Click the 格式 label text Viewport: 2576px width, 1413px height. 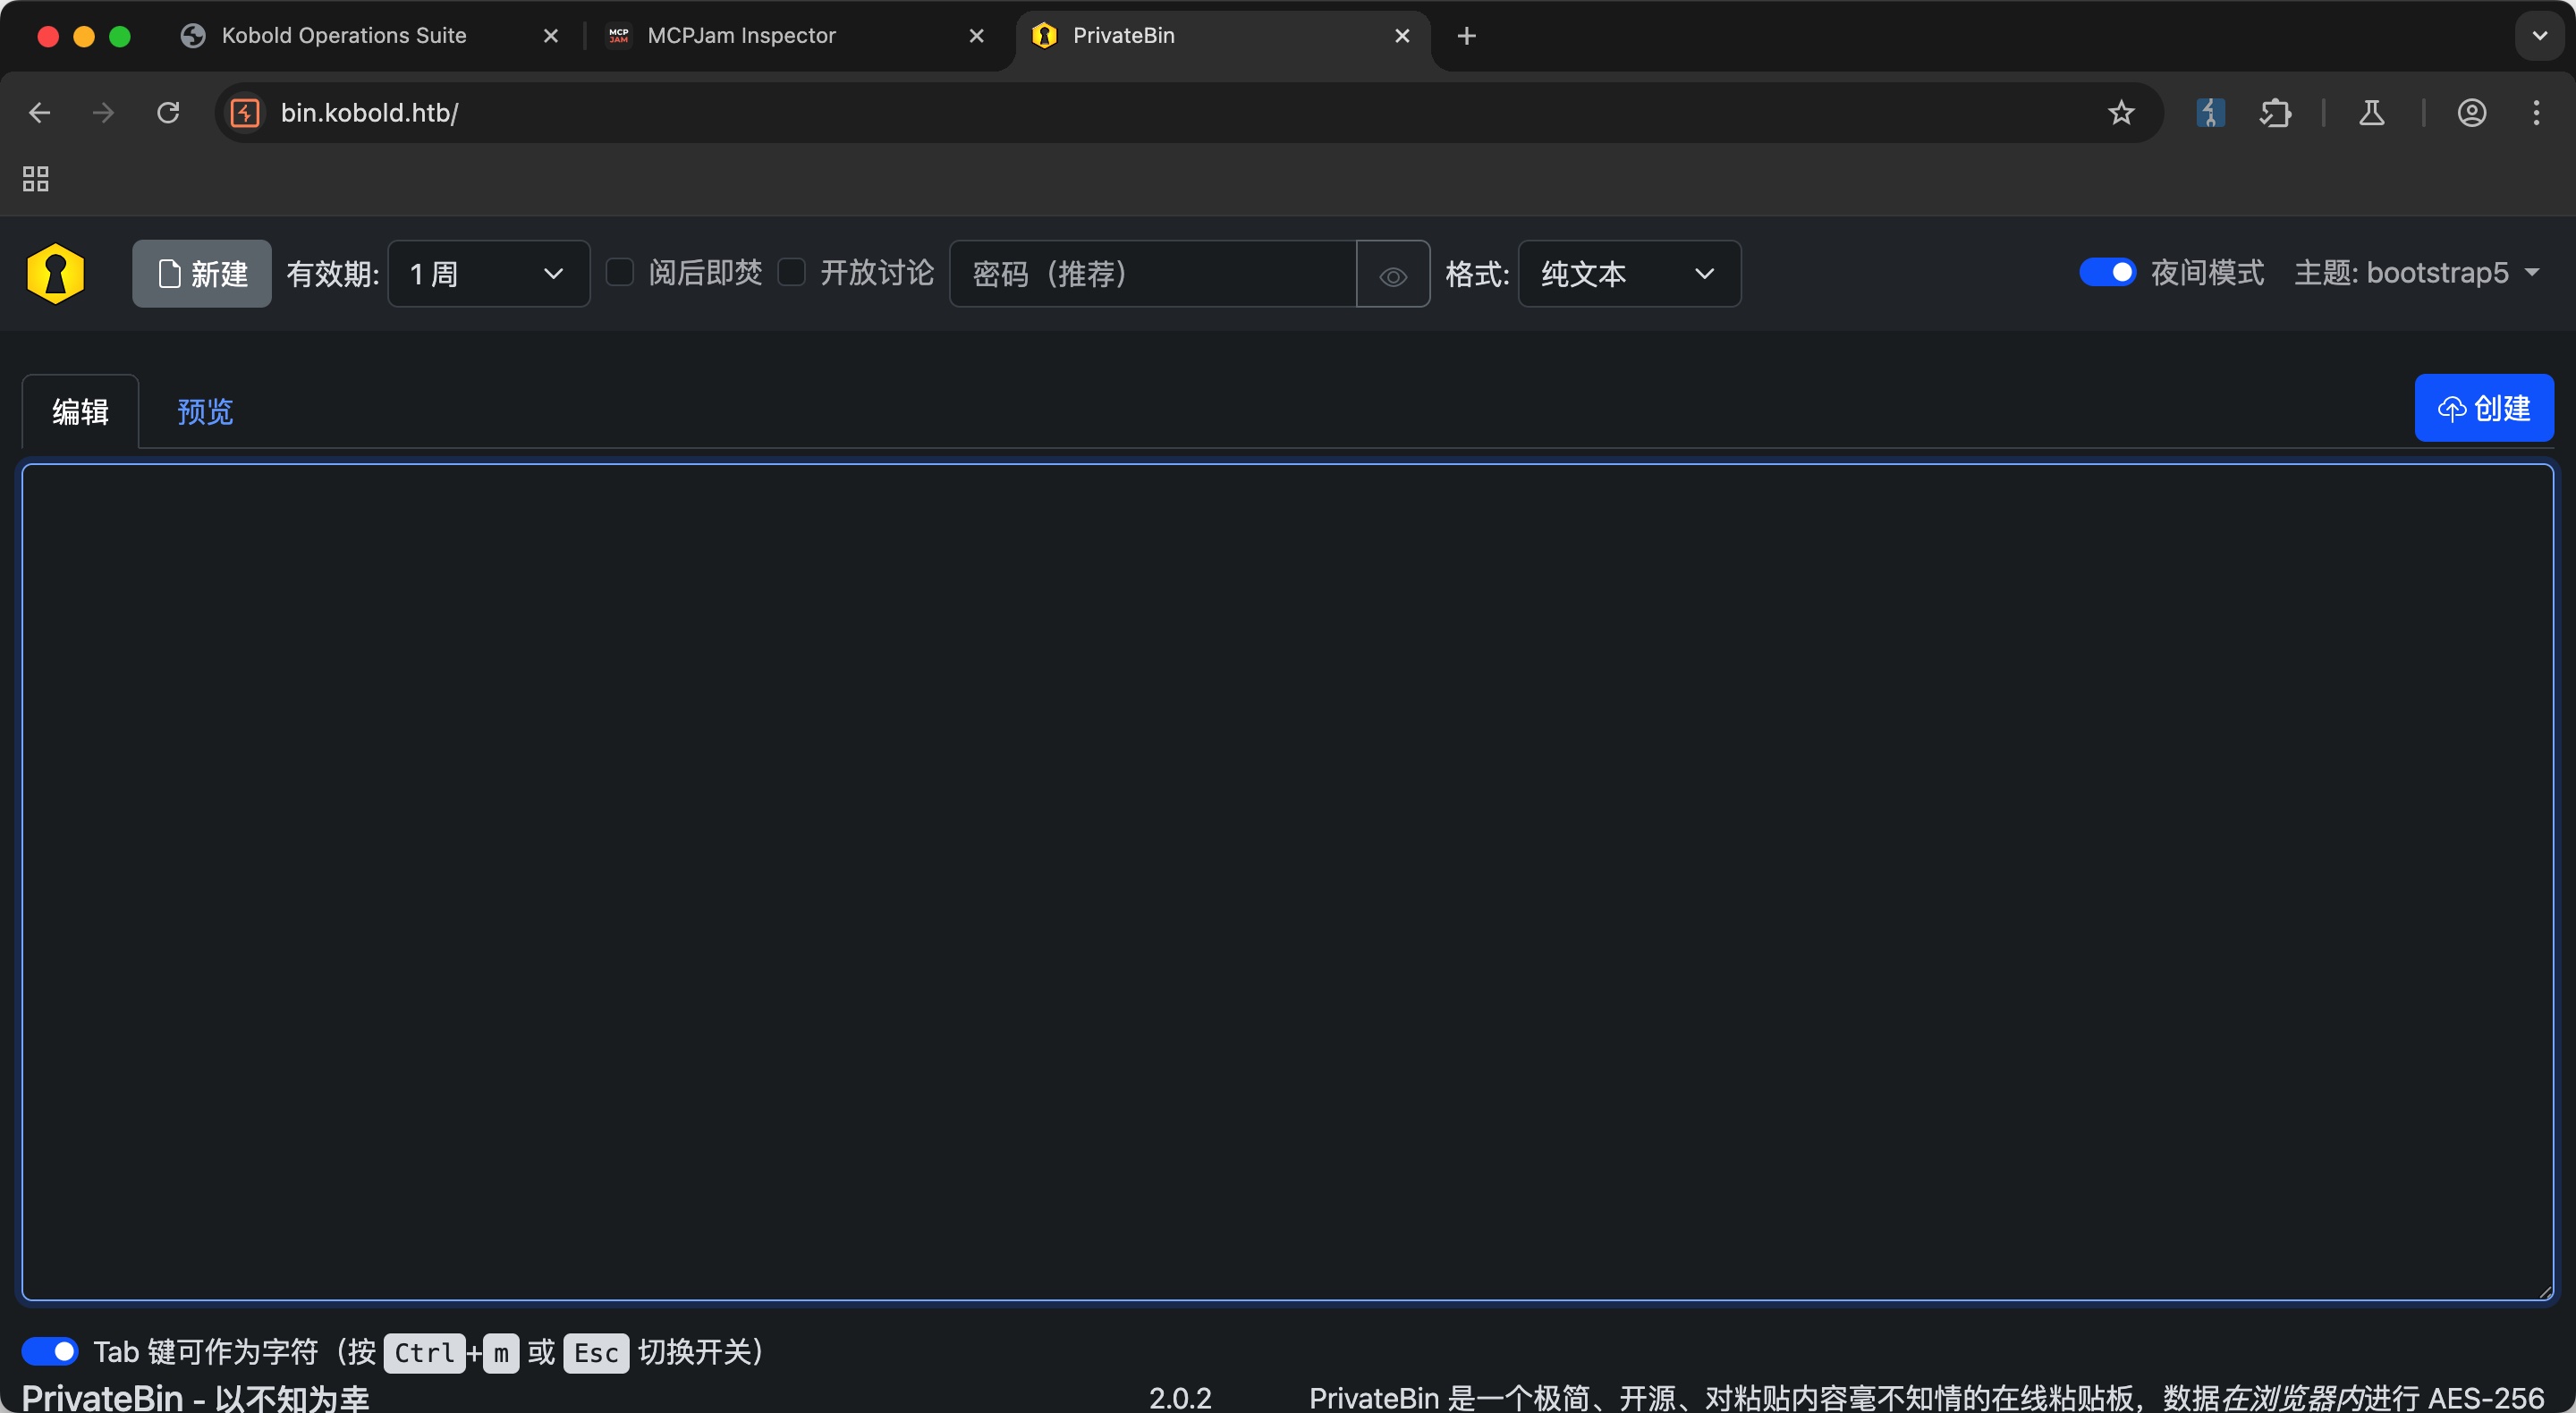click(x=1477, y=274)
